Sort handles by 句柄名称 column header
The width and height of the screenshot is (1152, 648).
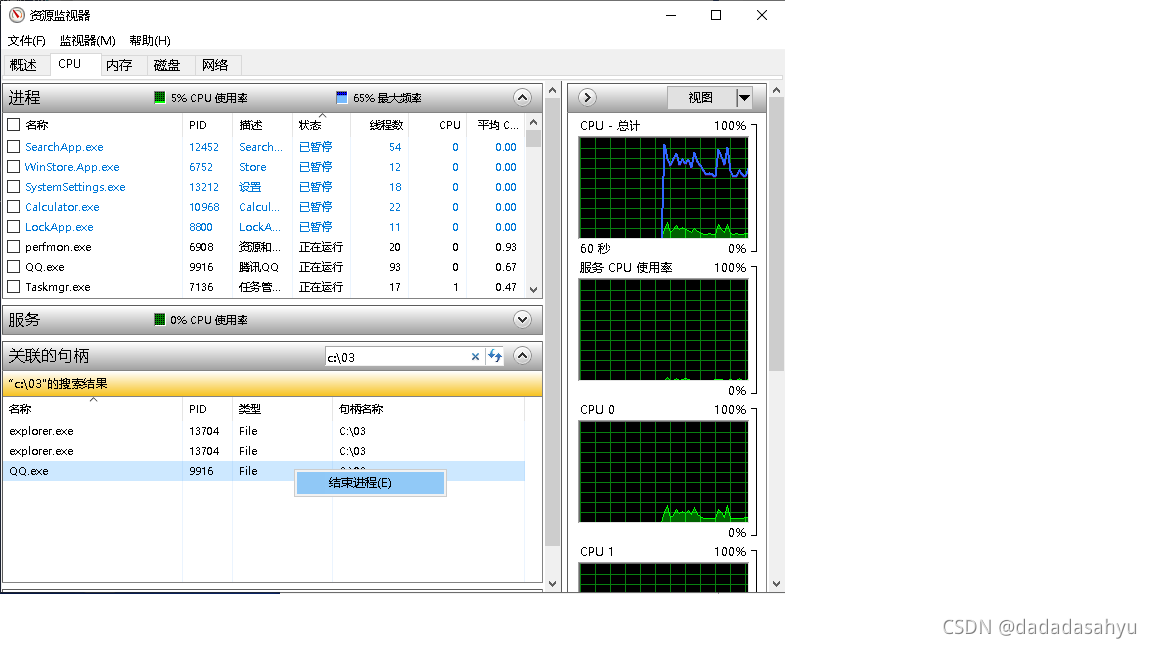[428, 409]
